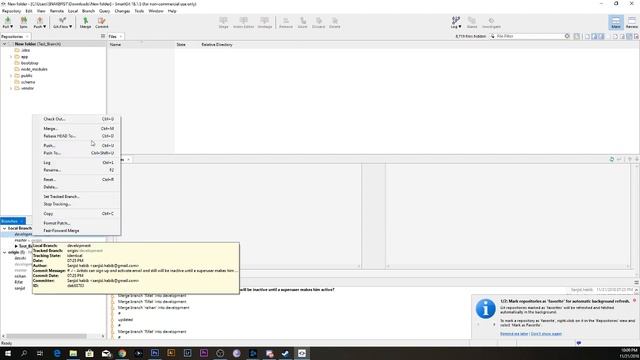The height and width of the screenshot is (360, 640).
Task: Open the Windows Start button
Action: tap(7, 353)
